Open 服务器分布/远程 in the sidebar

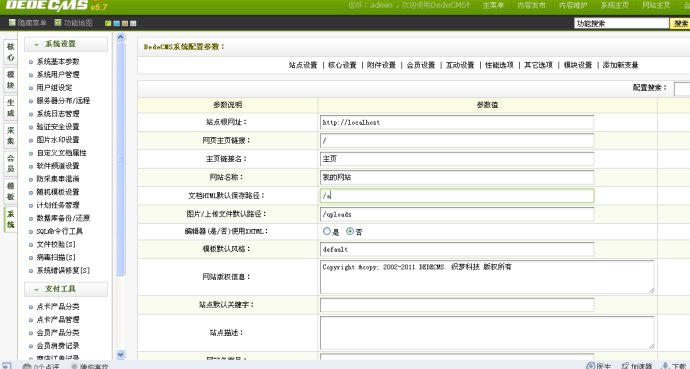[63, 101]
